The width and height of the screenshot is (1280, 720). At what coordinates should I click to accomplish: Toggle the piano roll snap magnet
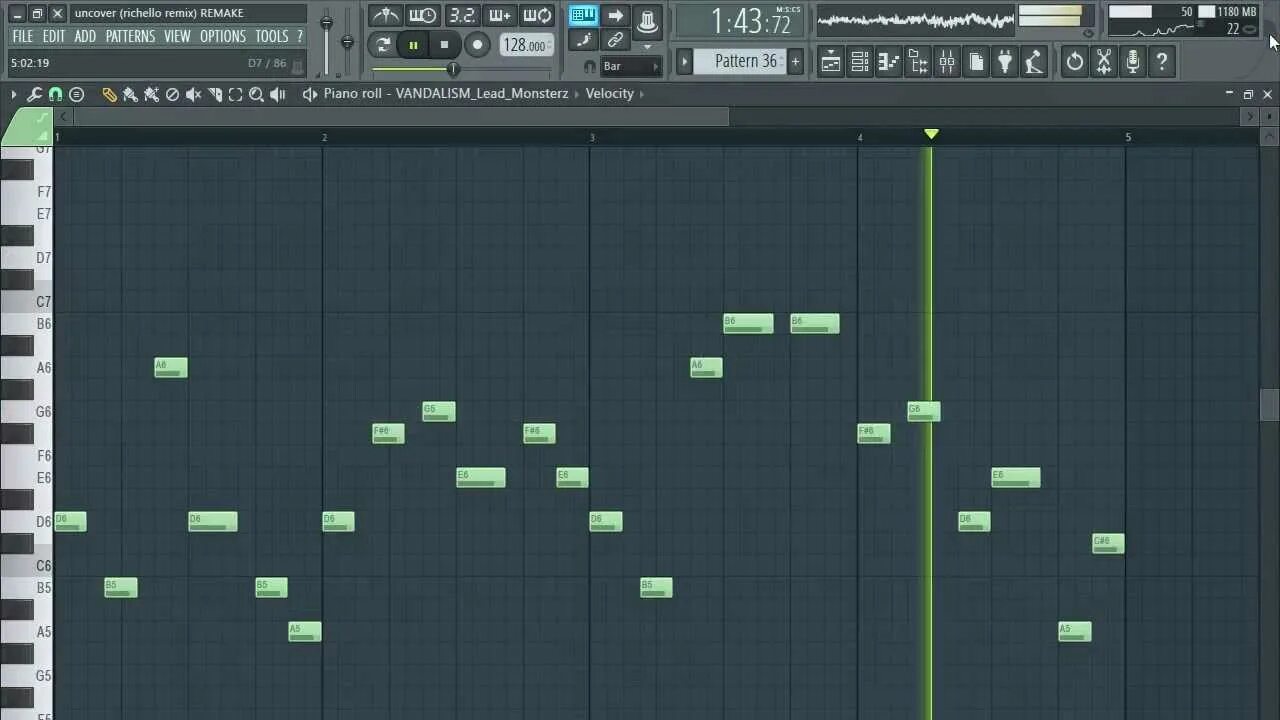(x=55, y=94)
